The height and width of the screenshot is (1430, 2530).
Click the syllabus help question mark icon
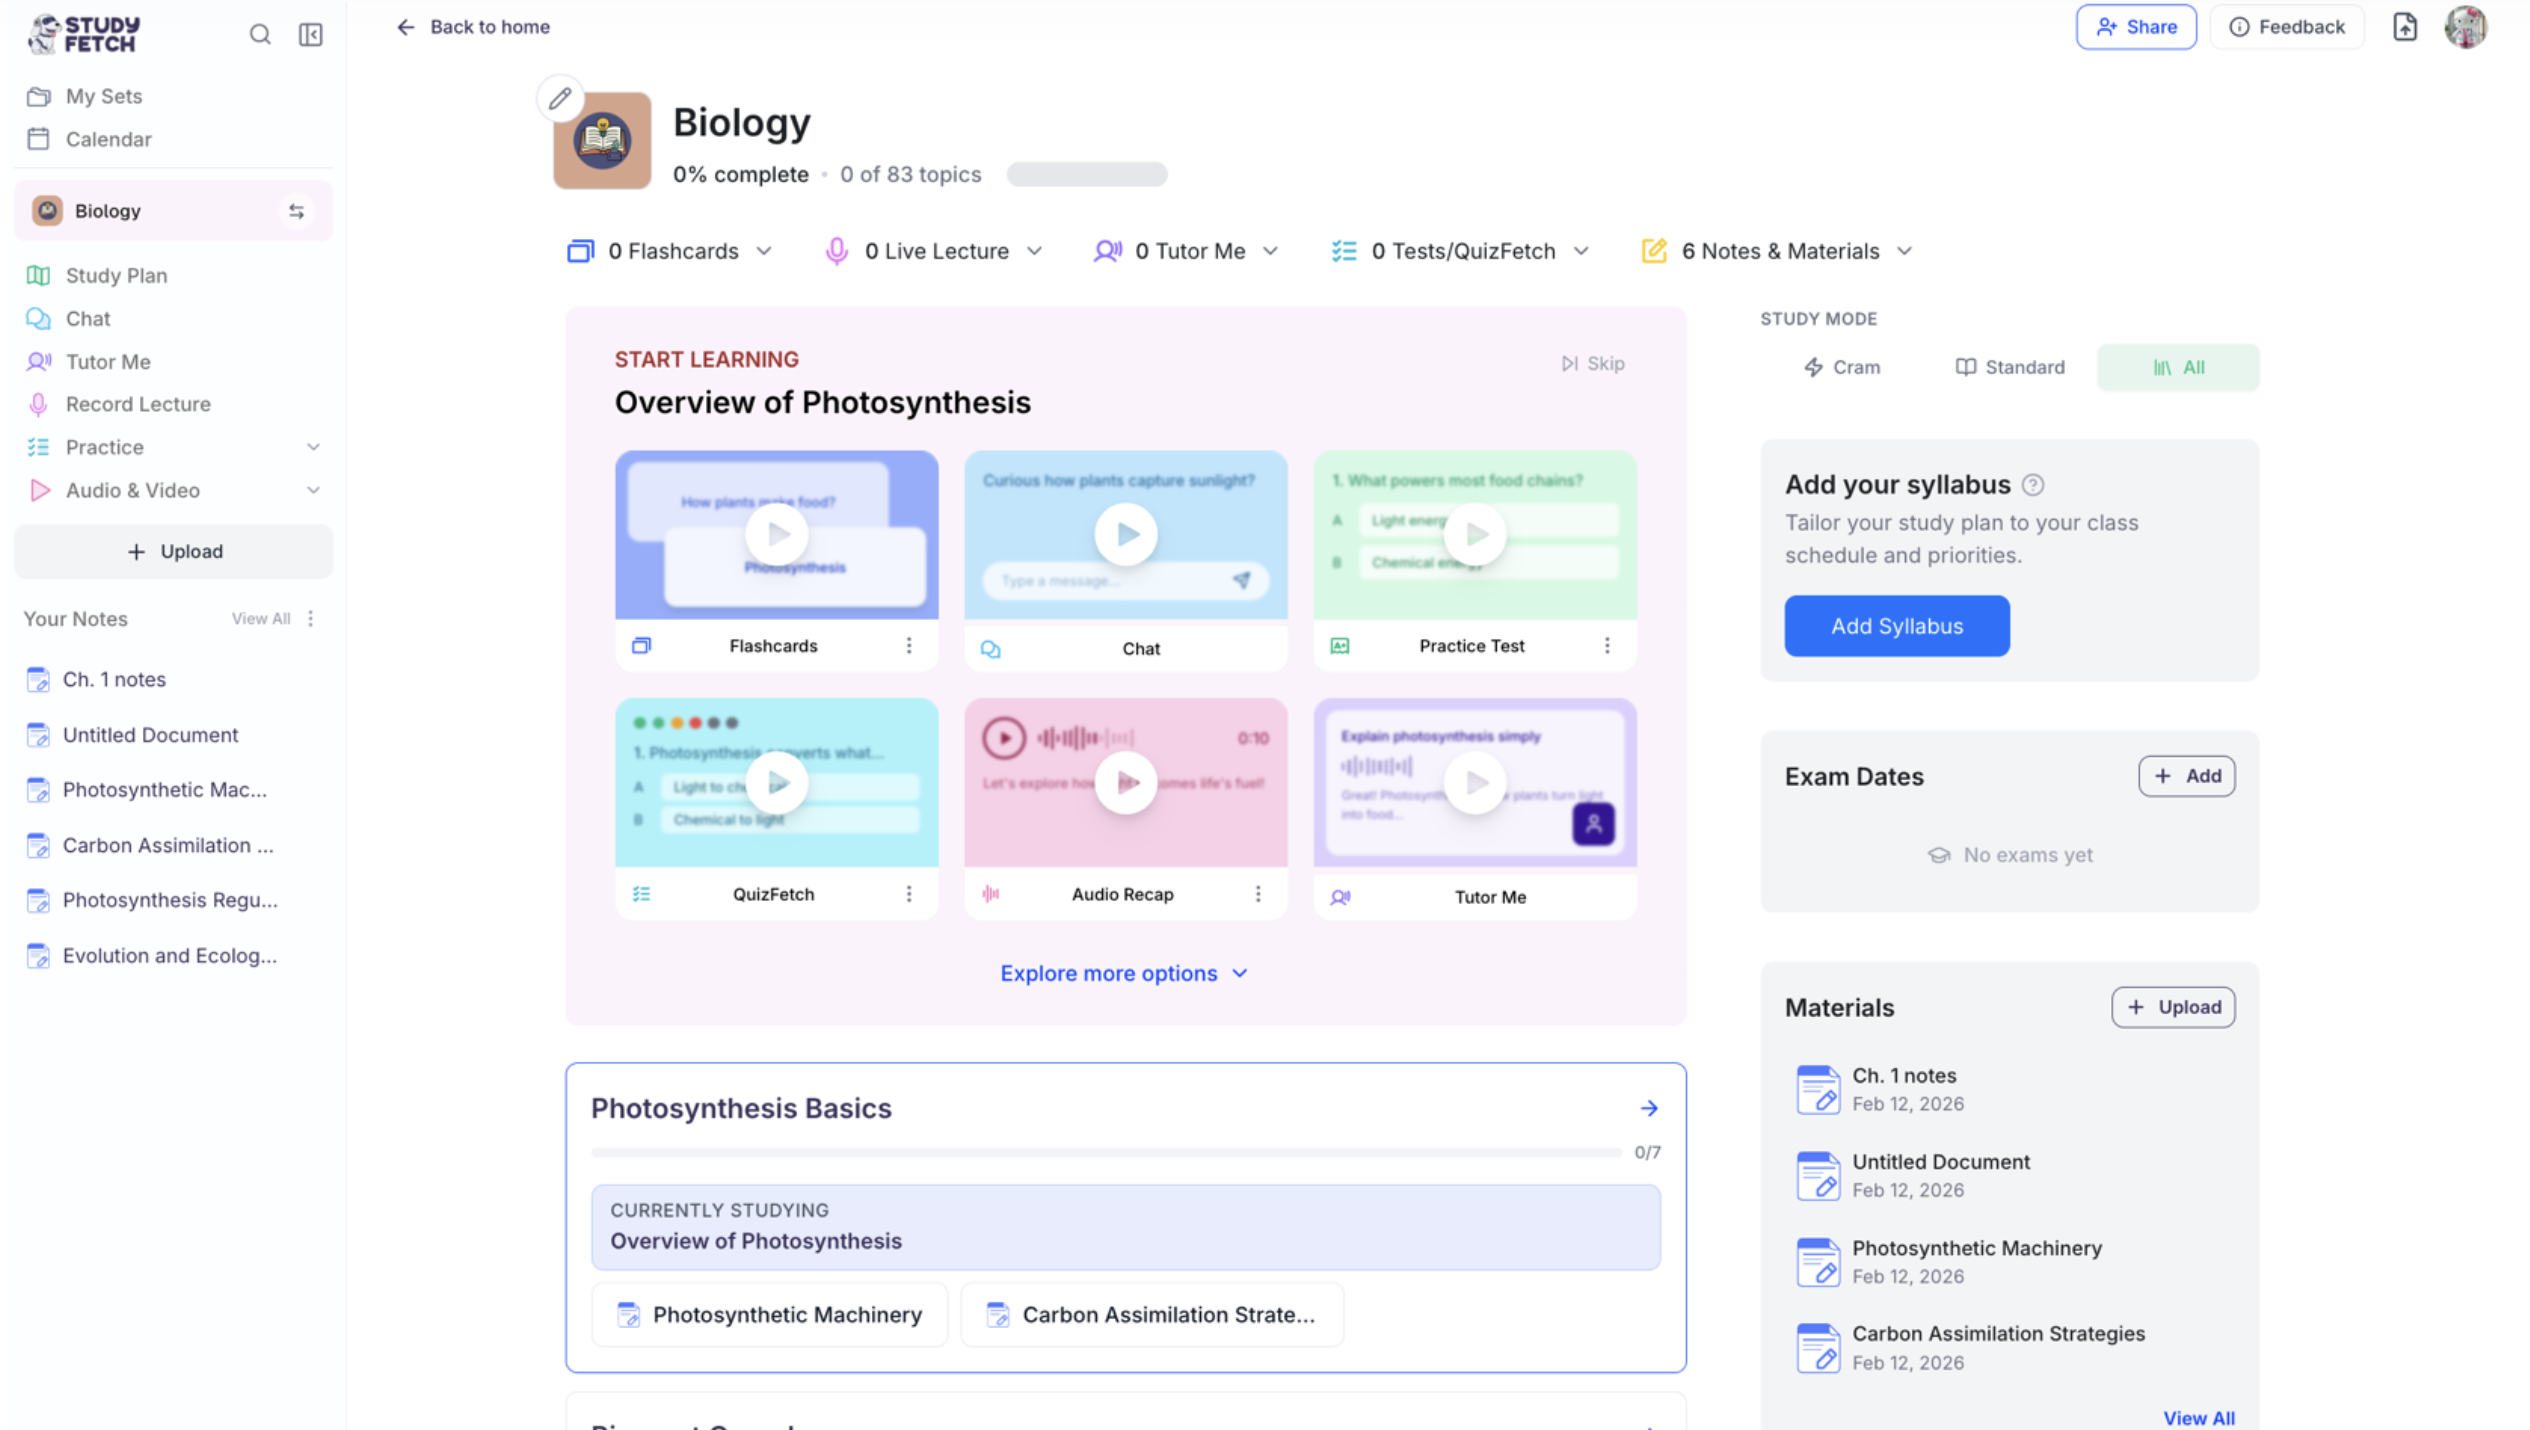(x=2033, y=485)
